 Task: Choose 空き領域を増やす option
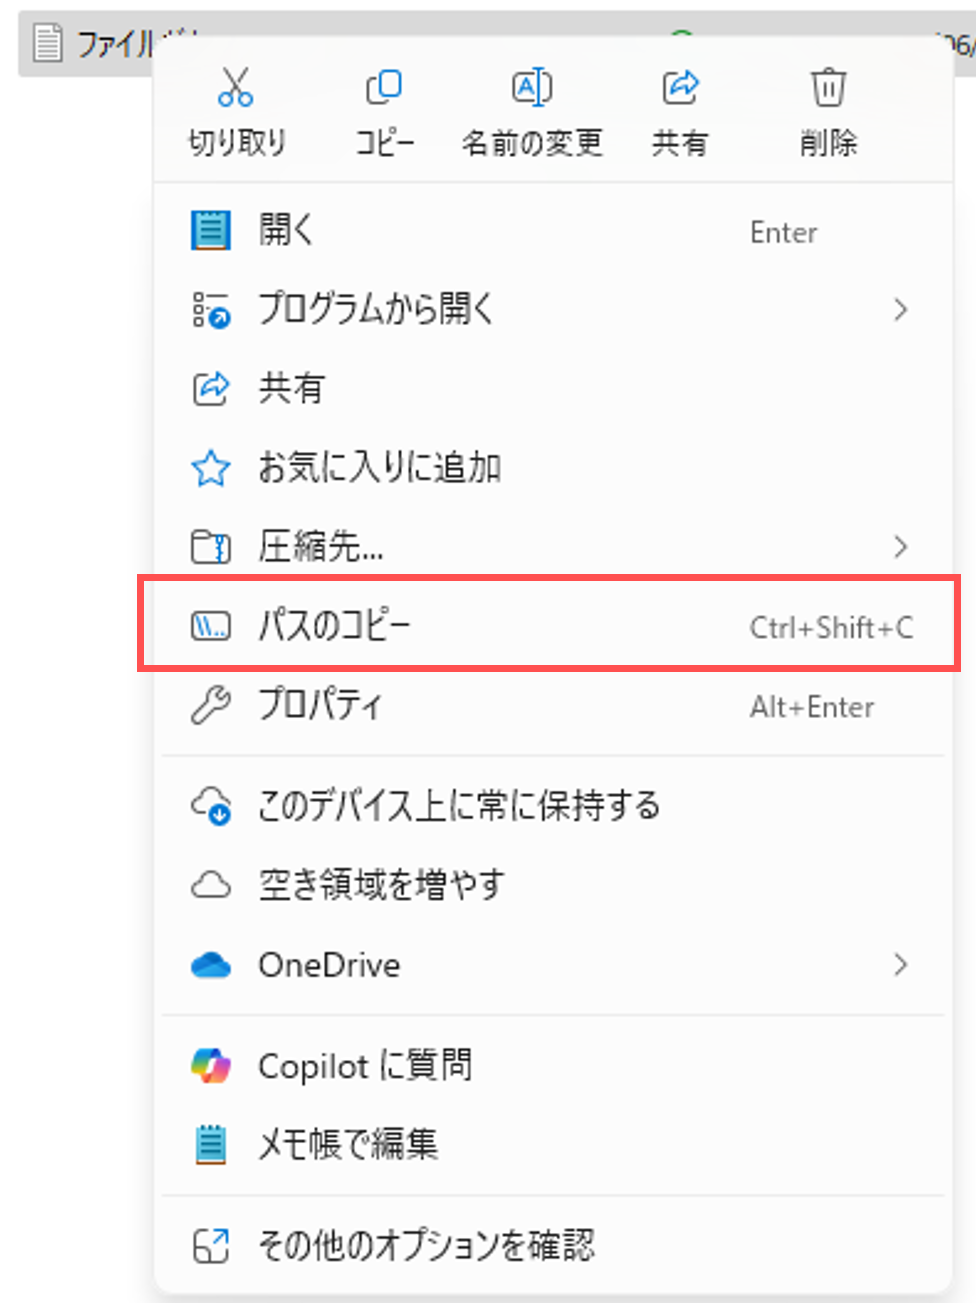552,885
